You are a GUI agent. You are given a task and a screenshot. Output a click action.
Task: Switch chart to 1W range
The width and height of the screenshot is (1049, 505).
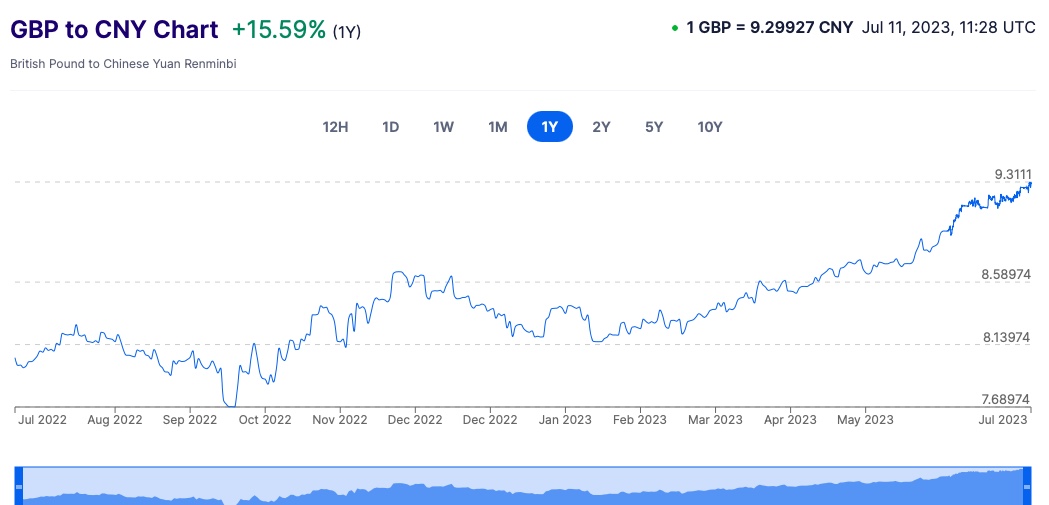pyautogui.click(x=444, y=127)
